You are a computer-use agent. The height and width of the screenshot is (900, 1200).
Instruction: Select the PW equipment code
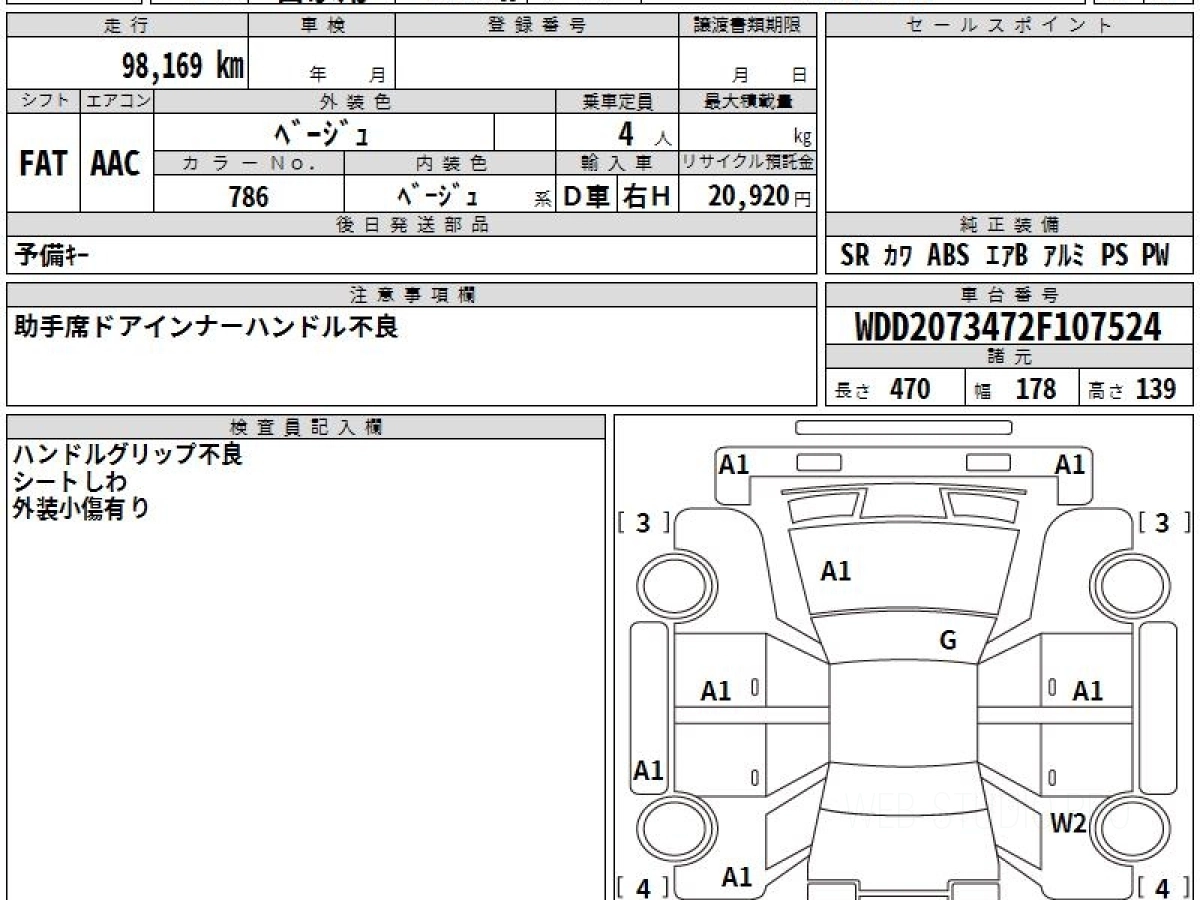[1155, 256]
